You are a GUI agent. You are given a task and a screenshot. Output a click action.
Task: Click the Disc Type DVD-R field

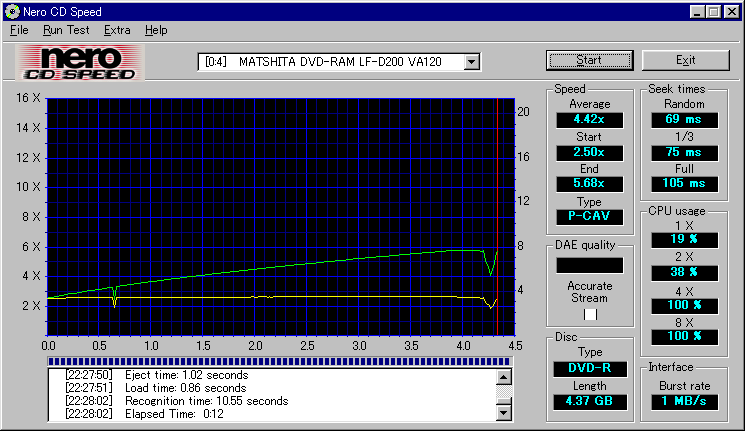coord(589,368)
